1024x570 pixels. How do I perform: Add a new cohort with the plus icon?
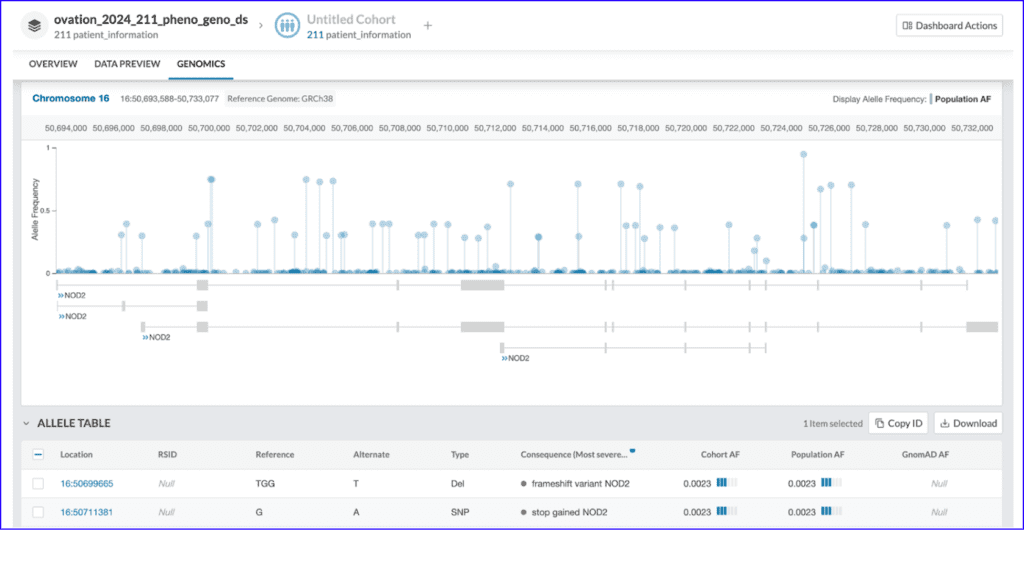(x=428, y=25)
